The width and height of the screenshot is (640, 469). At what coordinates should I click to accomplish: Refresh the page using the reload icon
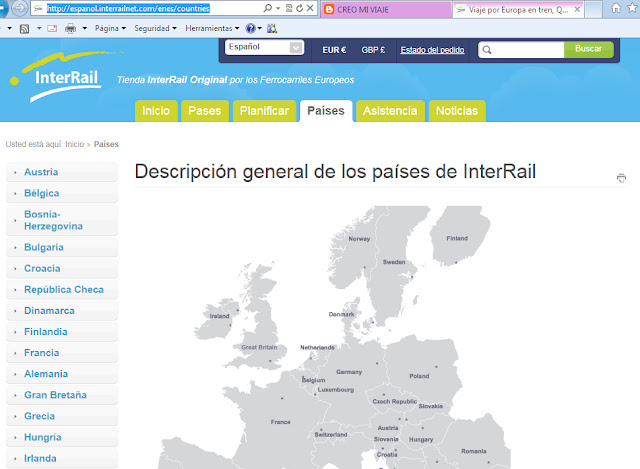[x=300, y=8]
